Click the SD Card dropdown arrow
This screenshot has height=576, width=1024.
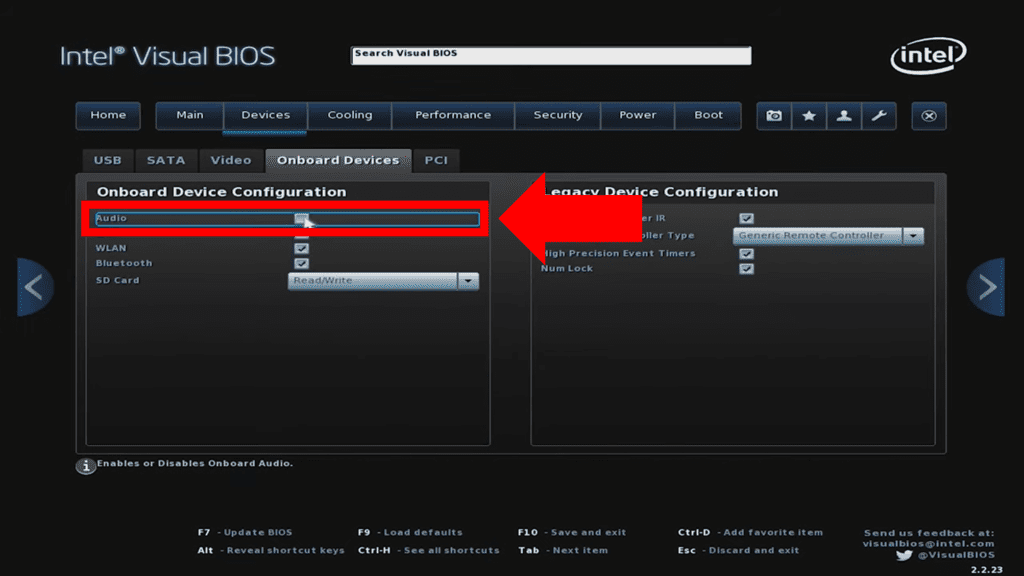[x=468, y=281]
